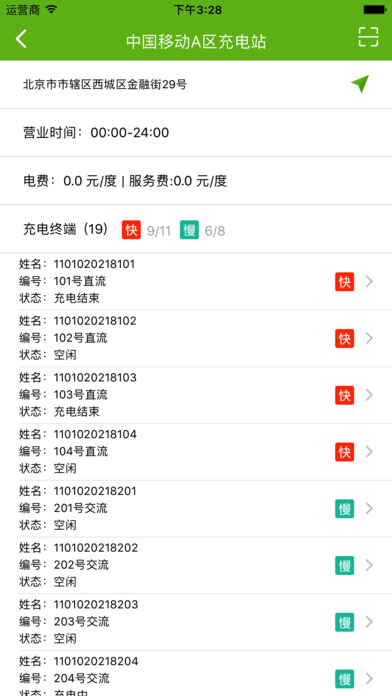Image resolution: width=392 pixels, height=696 pixels.
Task: Expand chevron for terminal 104号直流
Action: coord(369,452)
